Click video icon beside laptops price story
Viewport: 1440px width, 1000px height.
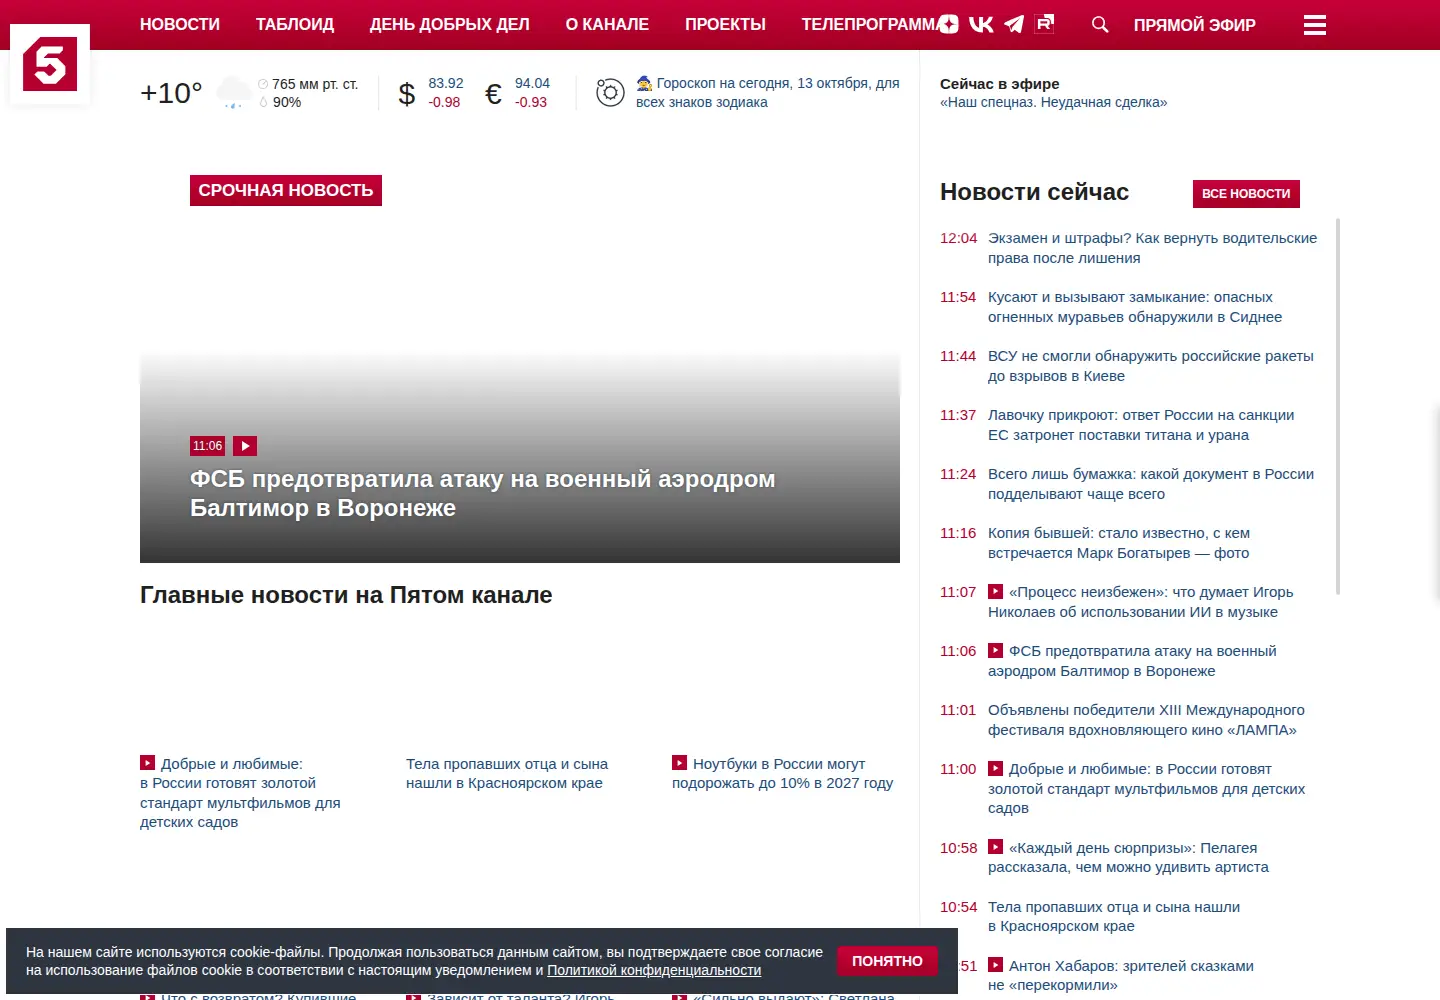(x=679, y=762)
